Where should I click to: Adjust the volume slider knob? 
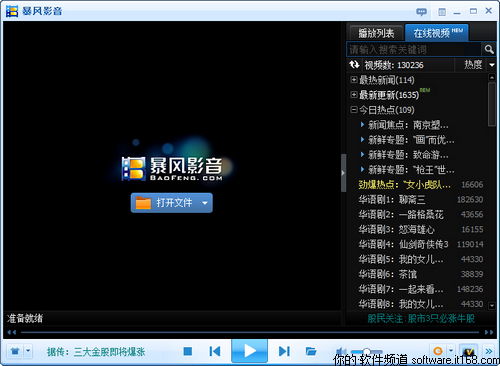pos(366,351)
